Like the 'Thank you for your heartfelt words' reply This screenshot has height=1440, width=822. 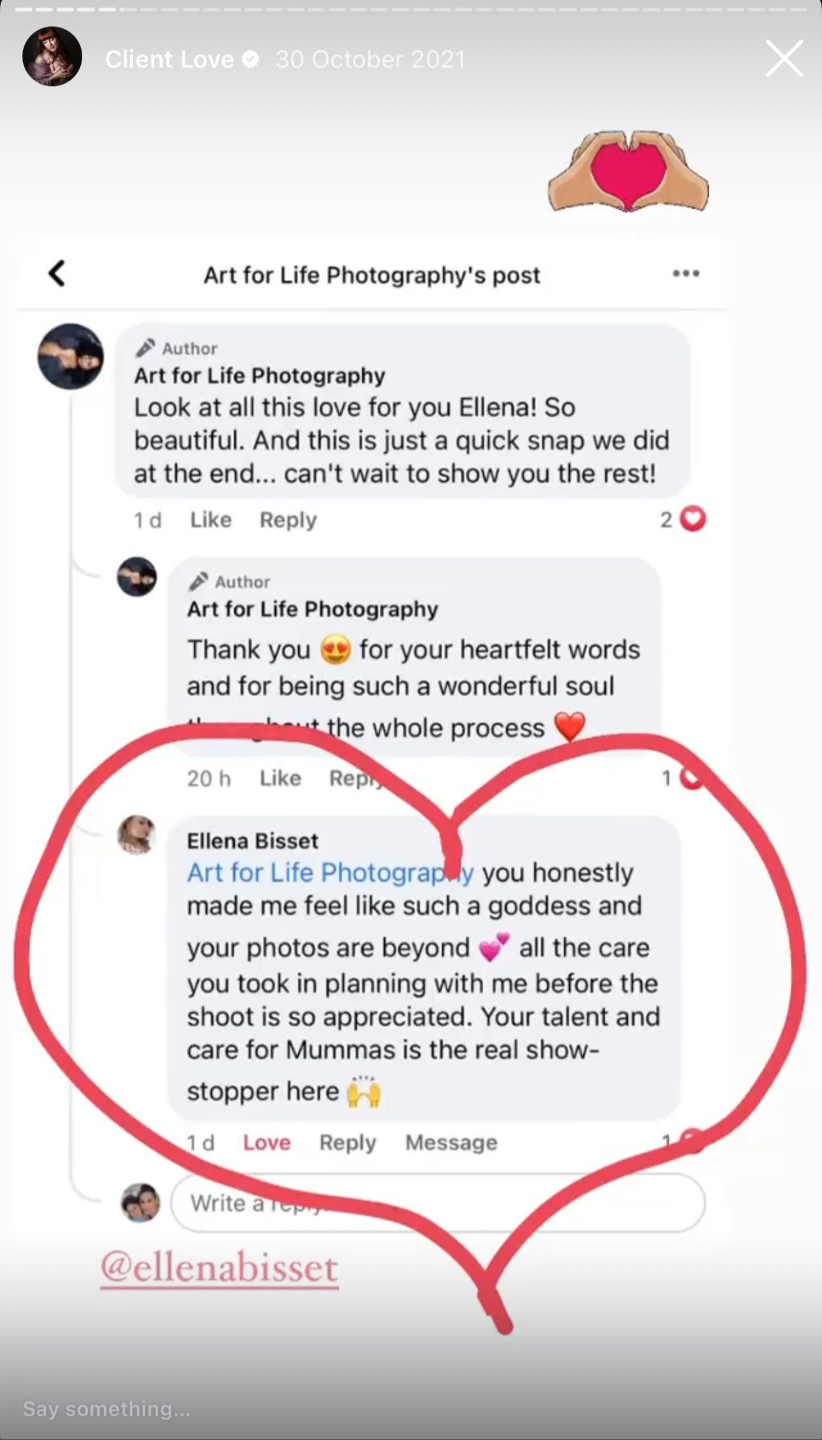280,778
